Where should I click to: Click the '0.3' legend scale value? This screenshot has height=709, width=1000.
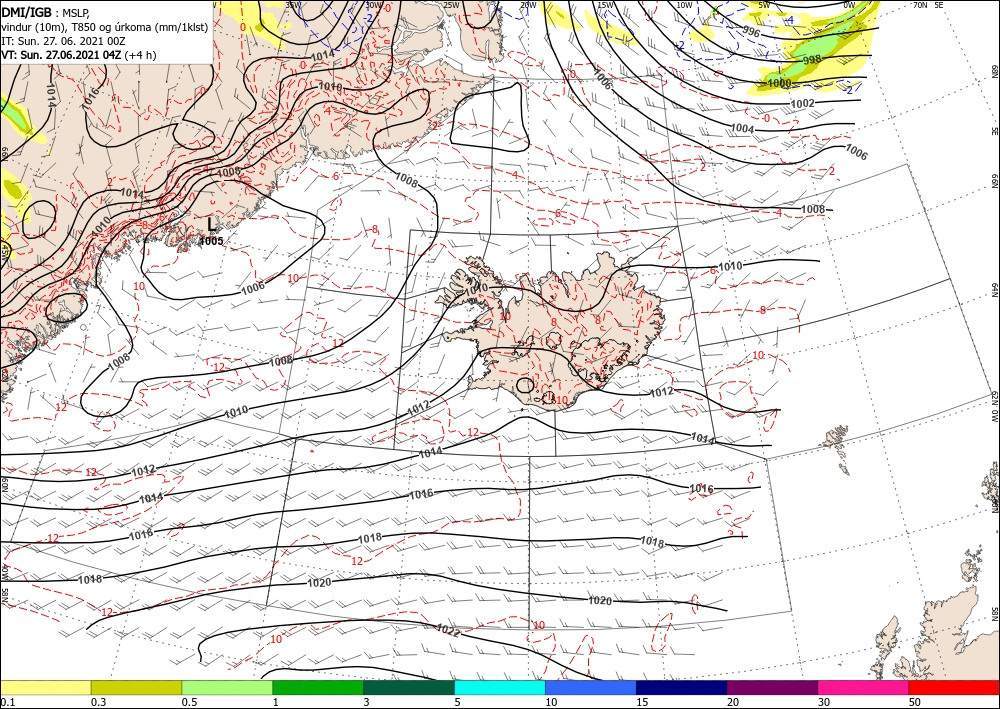click(98, 702)
